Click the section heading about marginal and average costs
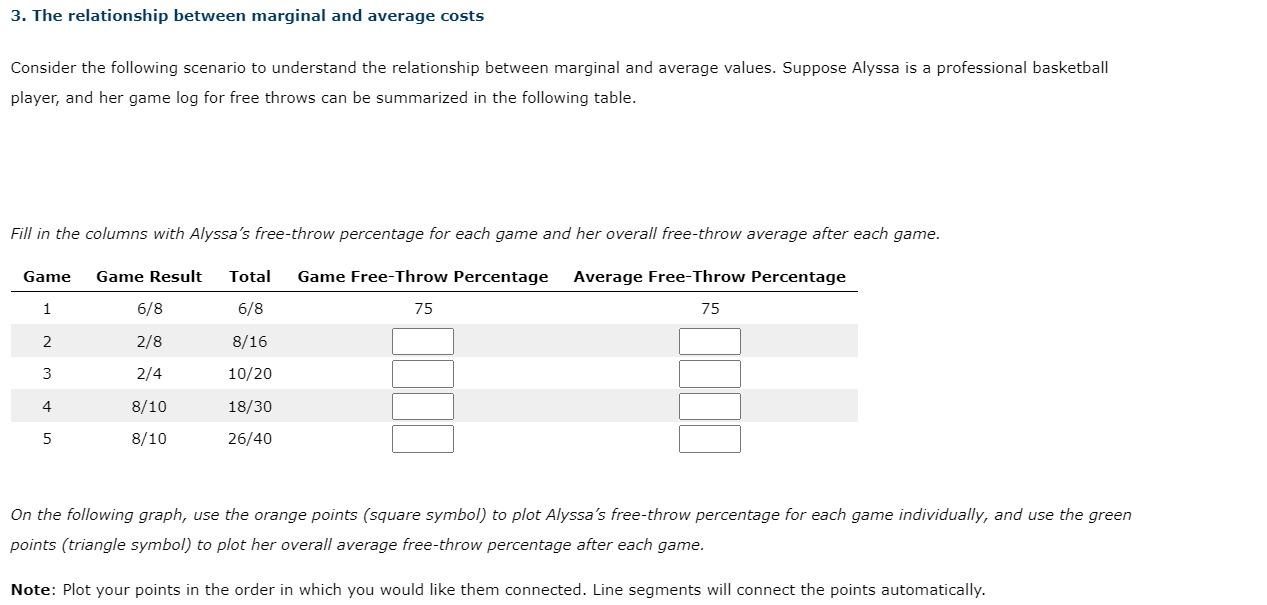1267x605 pixels. [246, 15]
